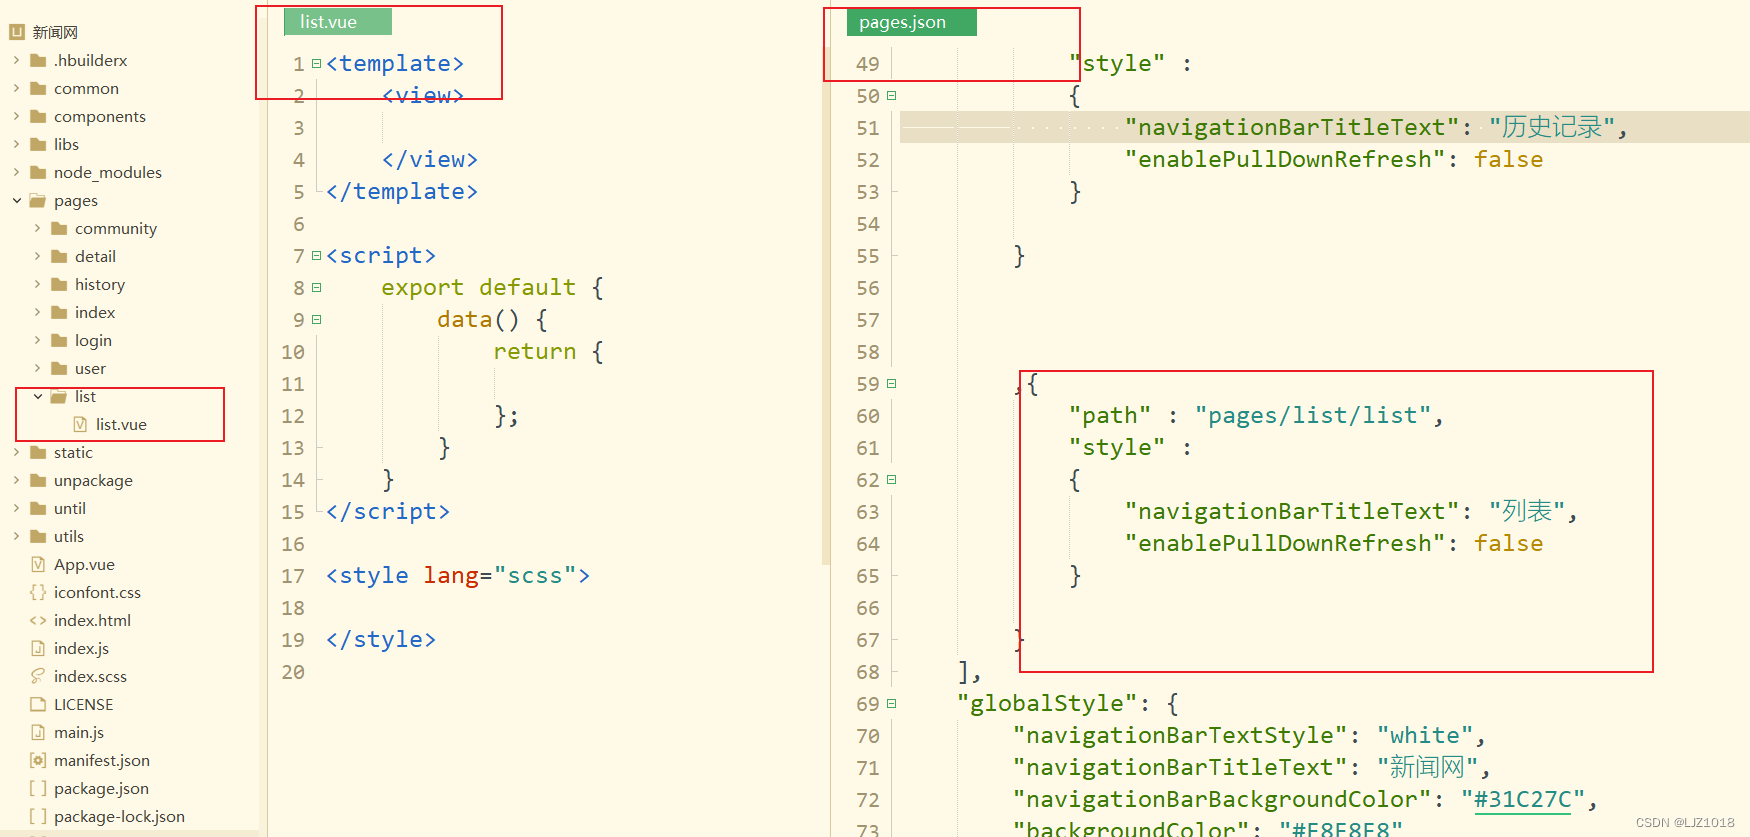The image size is (1750, 837).
Task: Click the 新闻网 project root icon
Action: 16,32
